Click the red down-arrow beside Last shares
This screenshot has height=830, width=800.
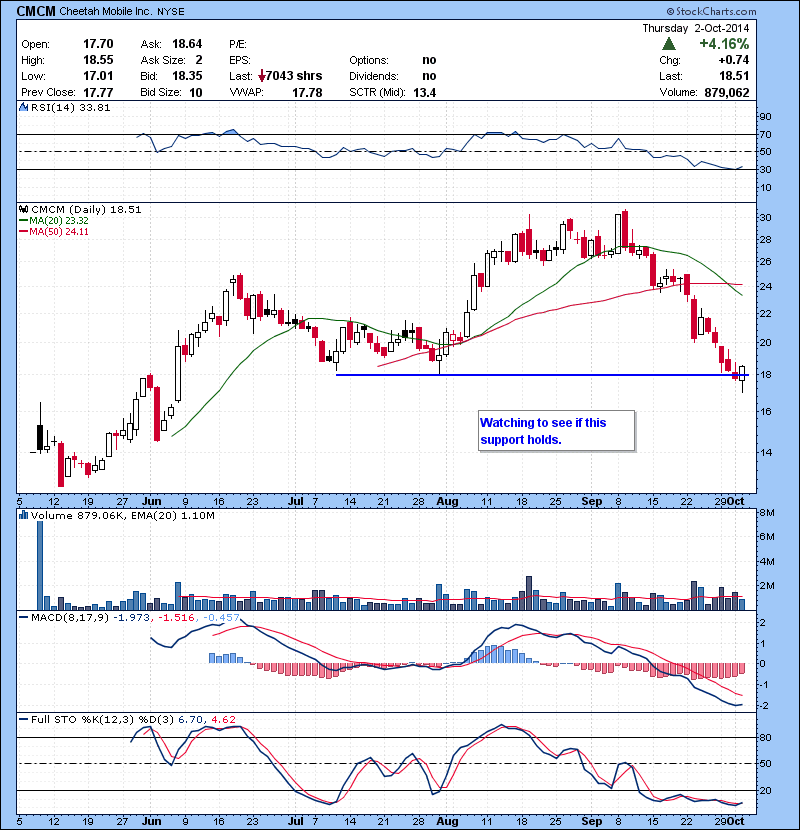pyautogui.click(x=262, y=76)
